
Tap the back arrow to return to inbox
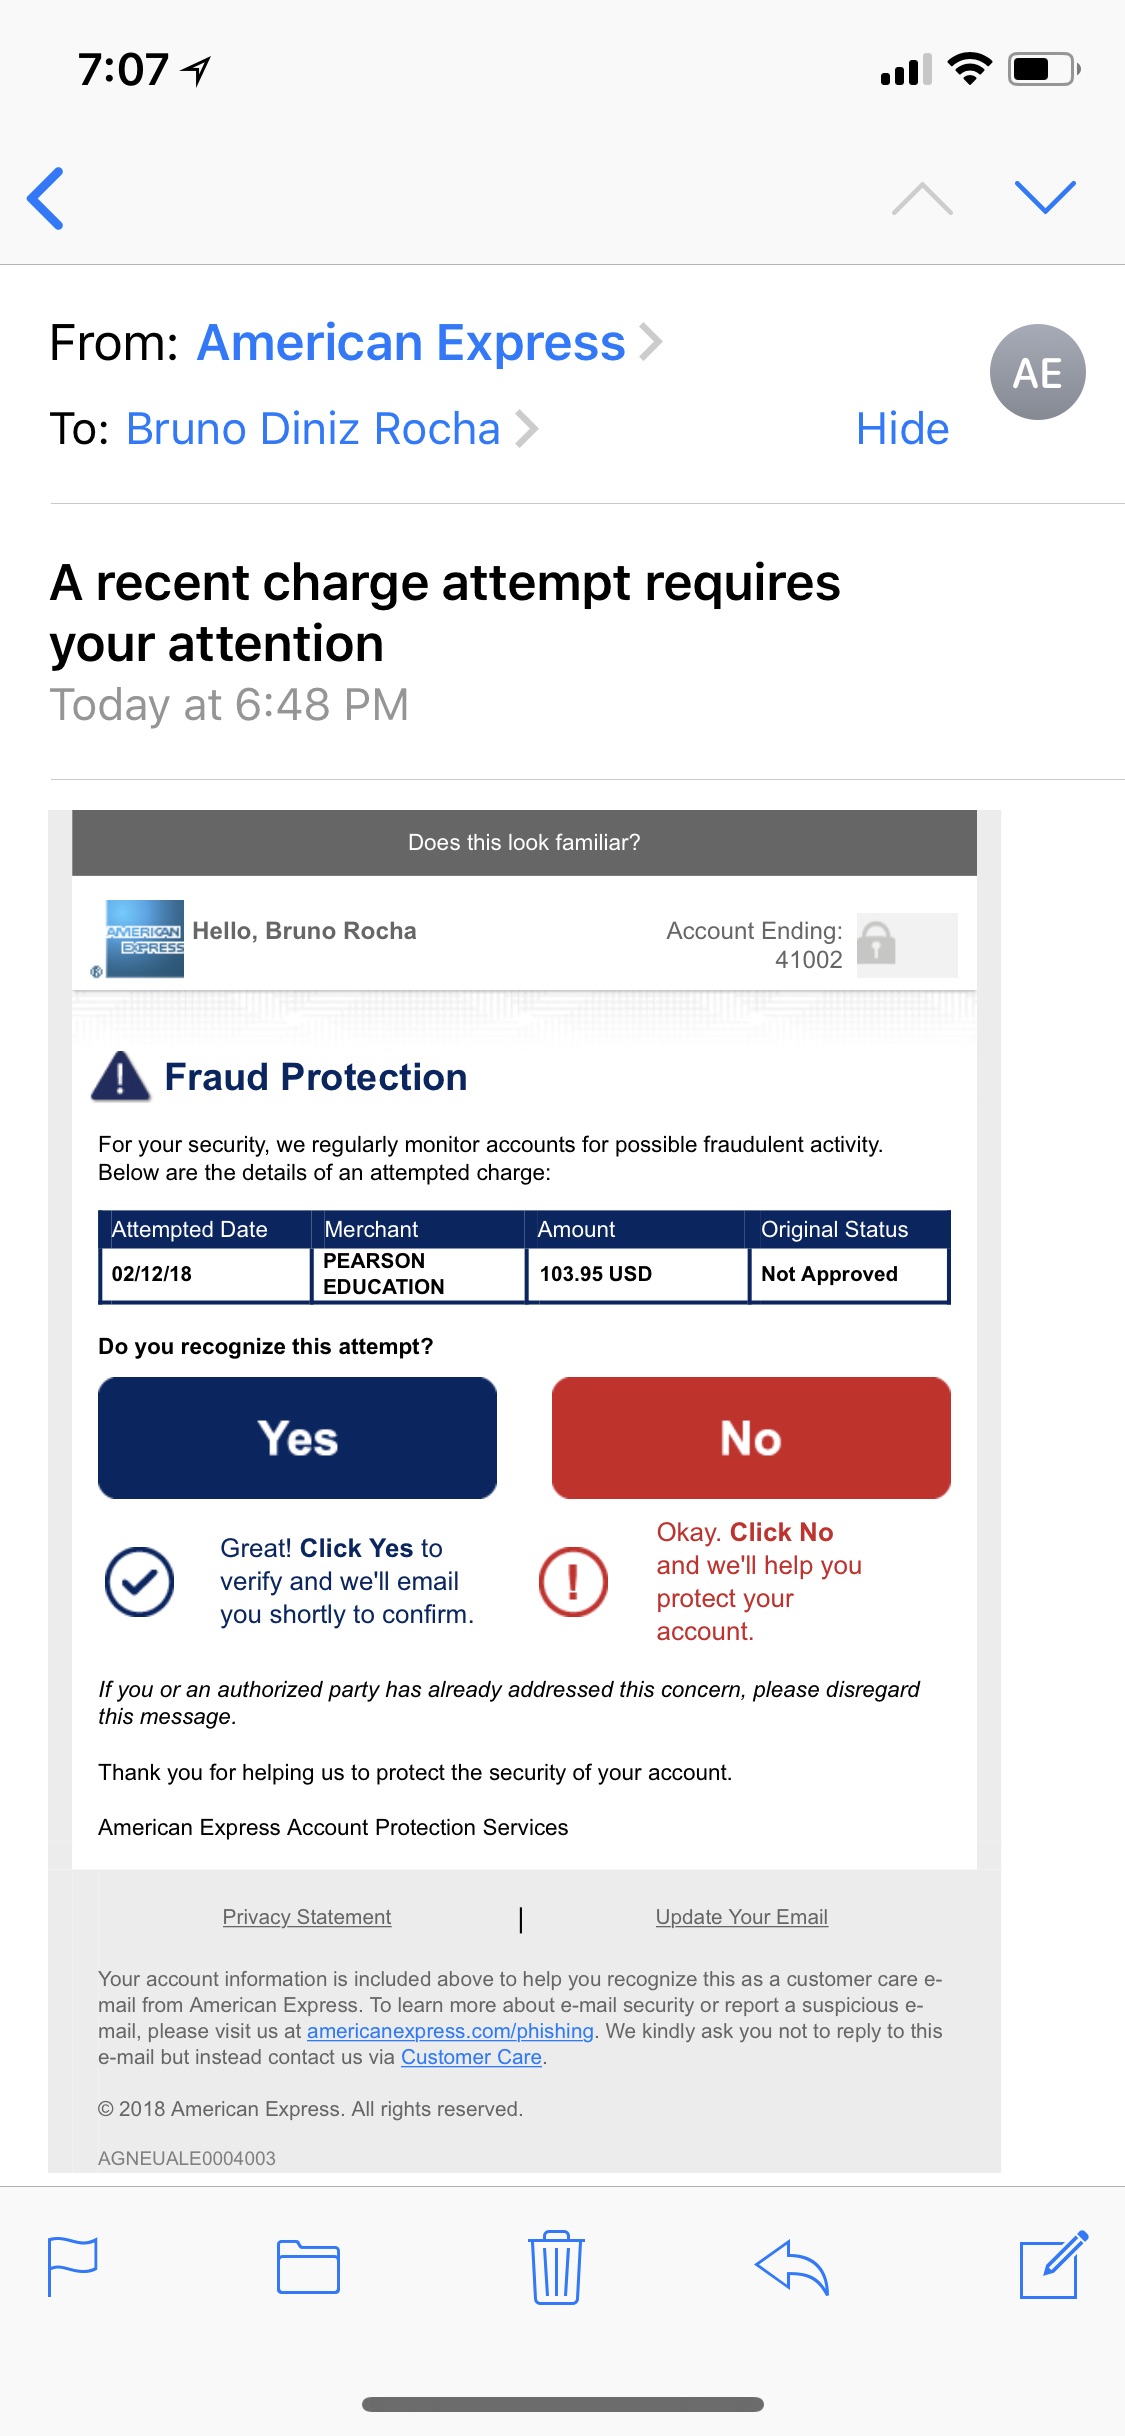(46, 198)
